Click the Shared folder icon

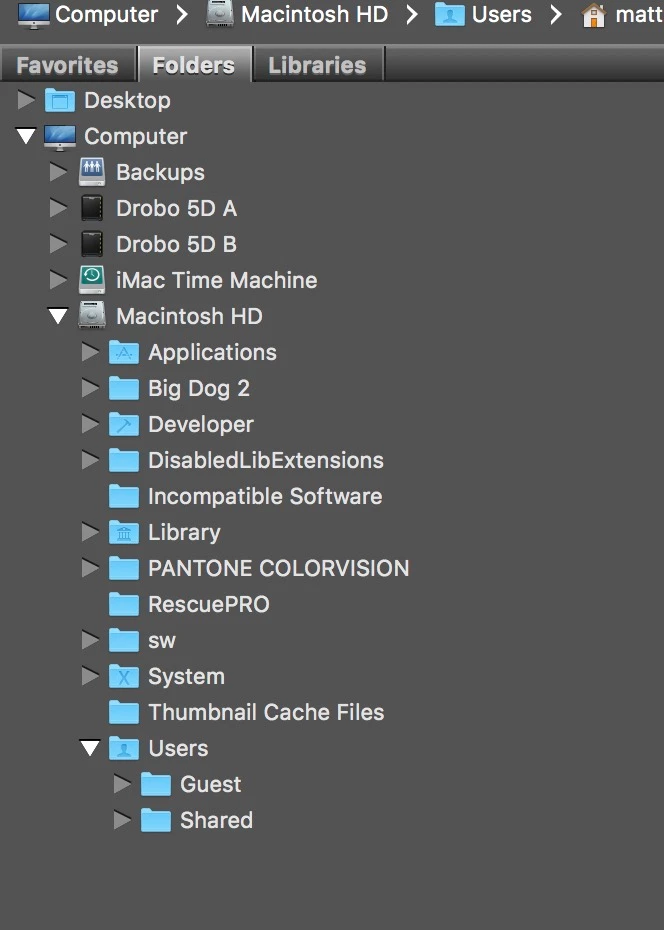(x=156, y=821)
